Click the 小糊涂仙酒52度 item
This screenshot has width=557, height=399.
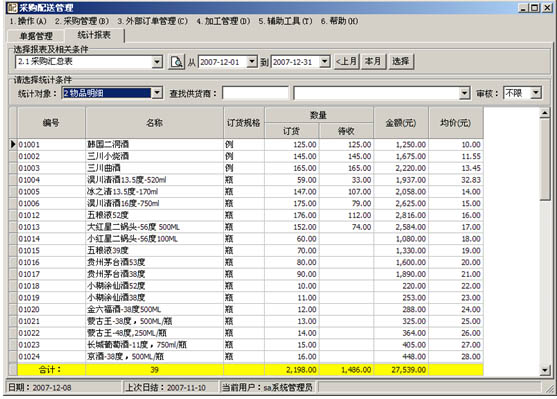point(116,286)
